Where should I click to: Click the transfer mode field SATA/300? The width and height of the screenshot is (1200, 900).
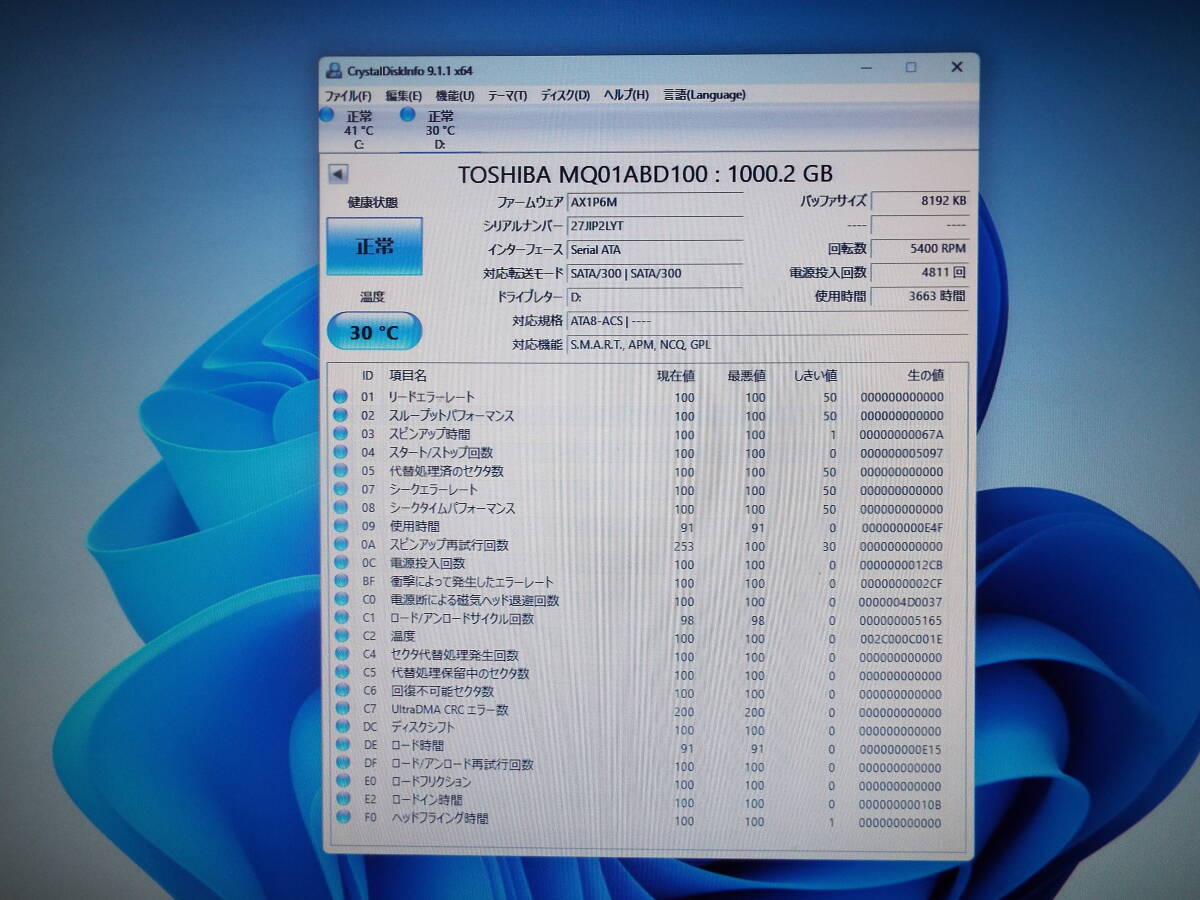[655, 273]
